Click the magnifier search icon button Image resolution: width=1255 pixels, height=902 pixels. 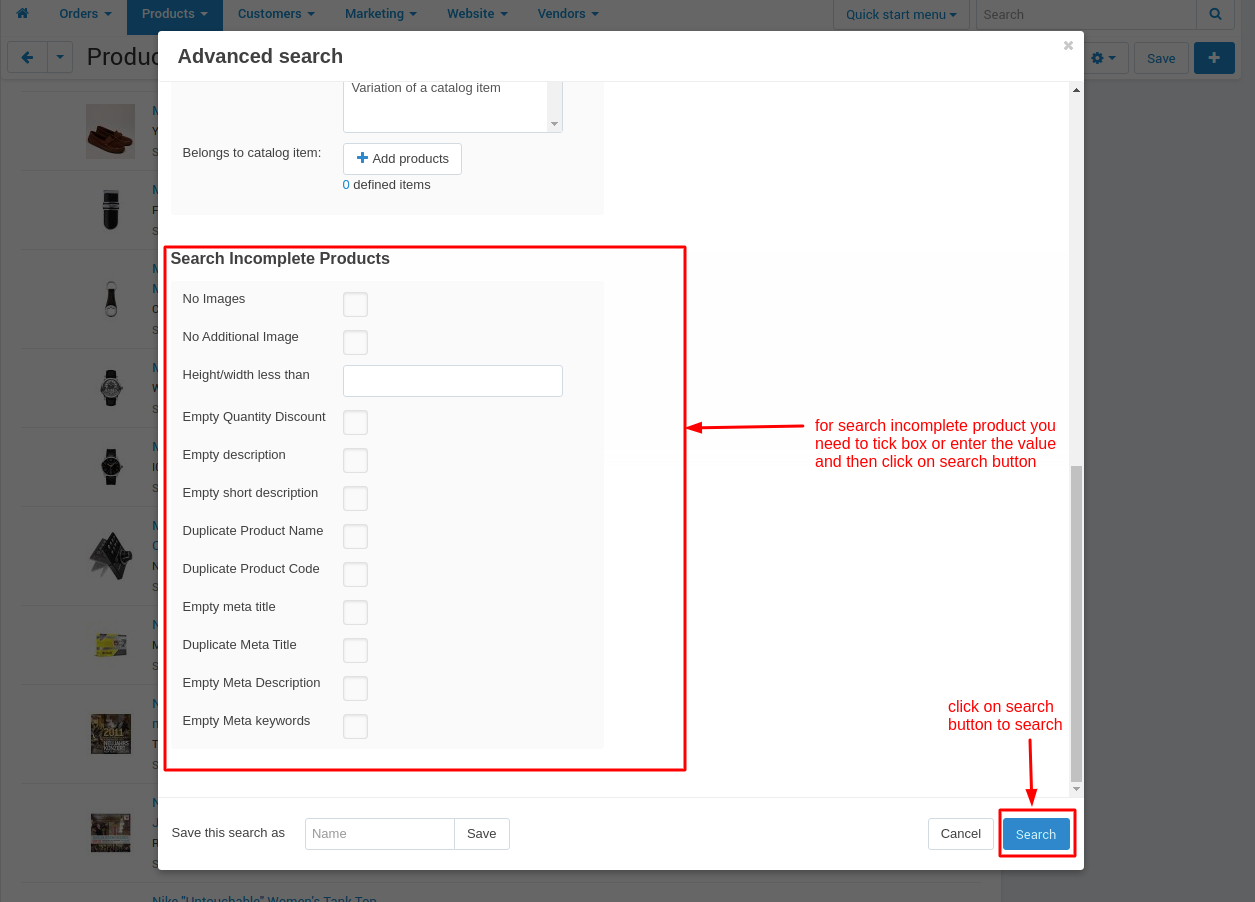tap(1215, 14)
